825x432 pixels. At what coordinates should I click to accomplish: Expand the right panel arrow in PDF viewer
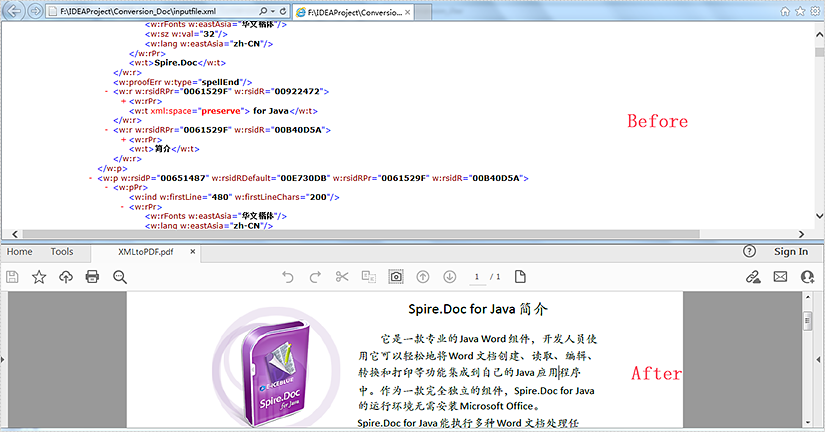[x=818, y=360]
